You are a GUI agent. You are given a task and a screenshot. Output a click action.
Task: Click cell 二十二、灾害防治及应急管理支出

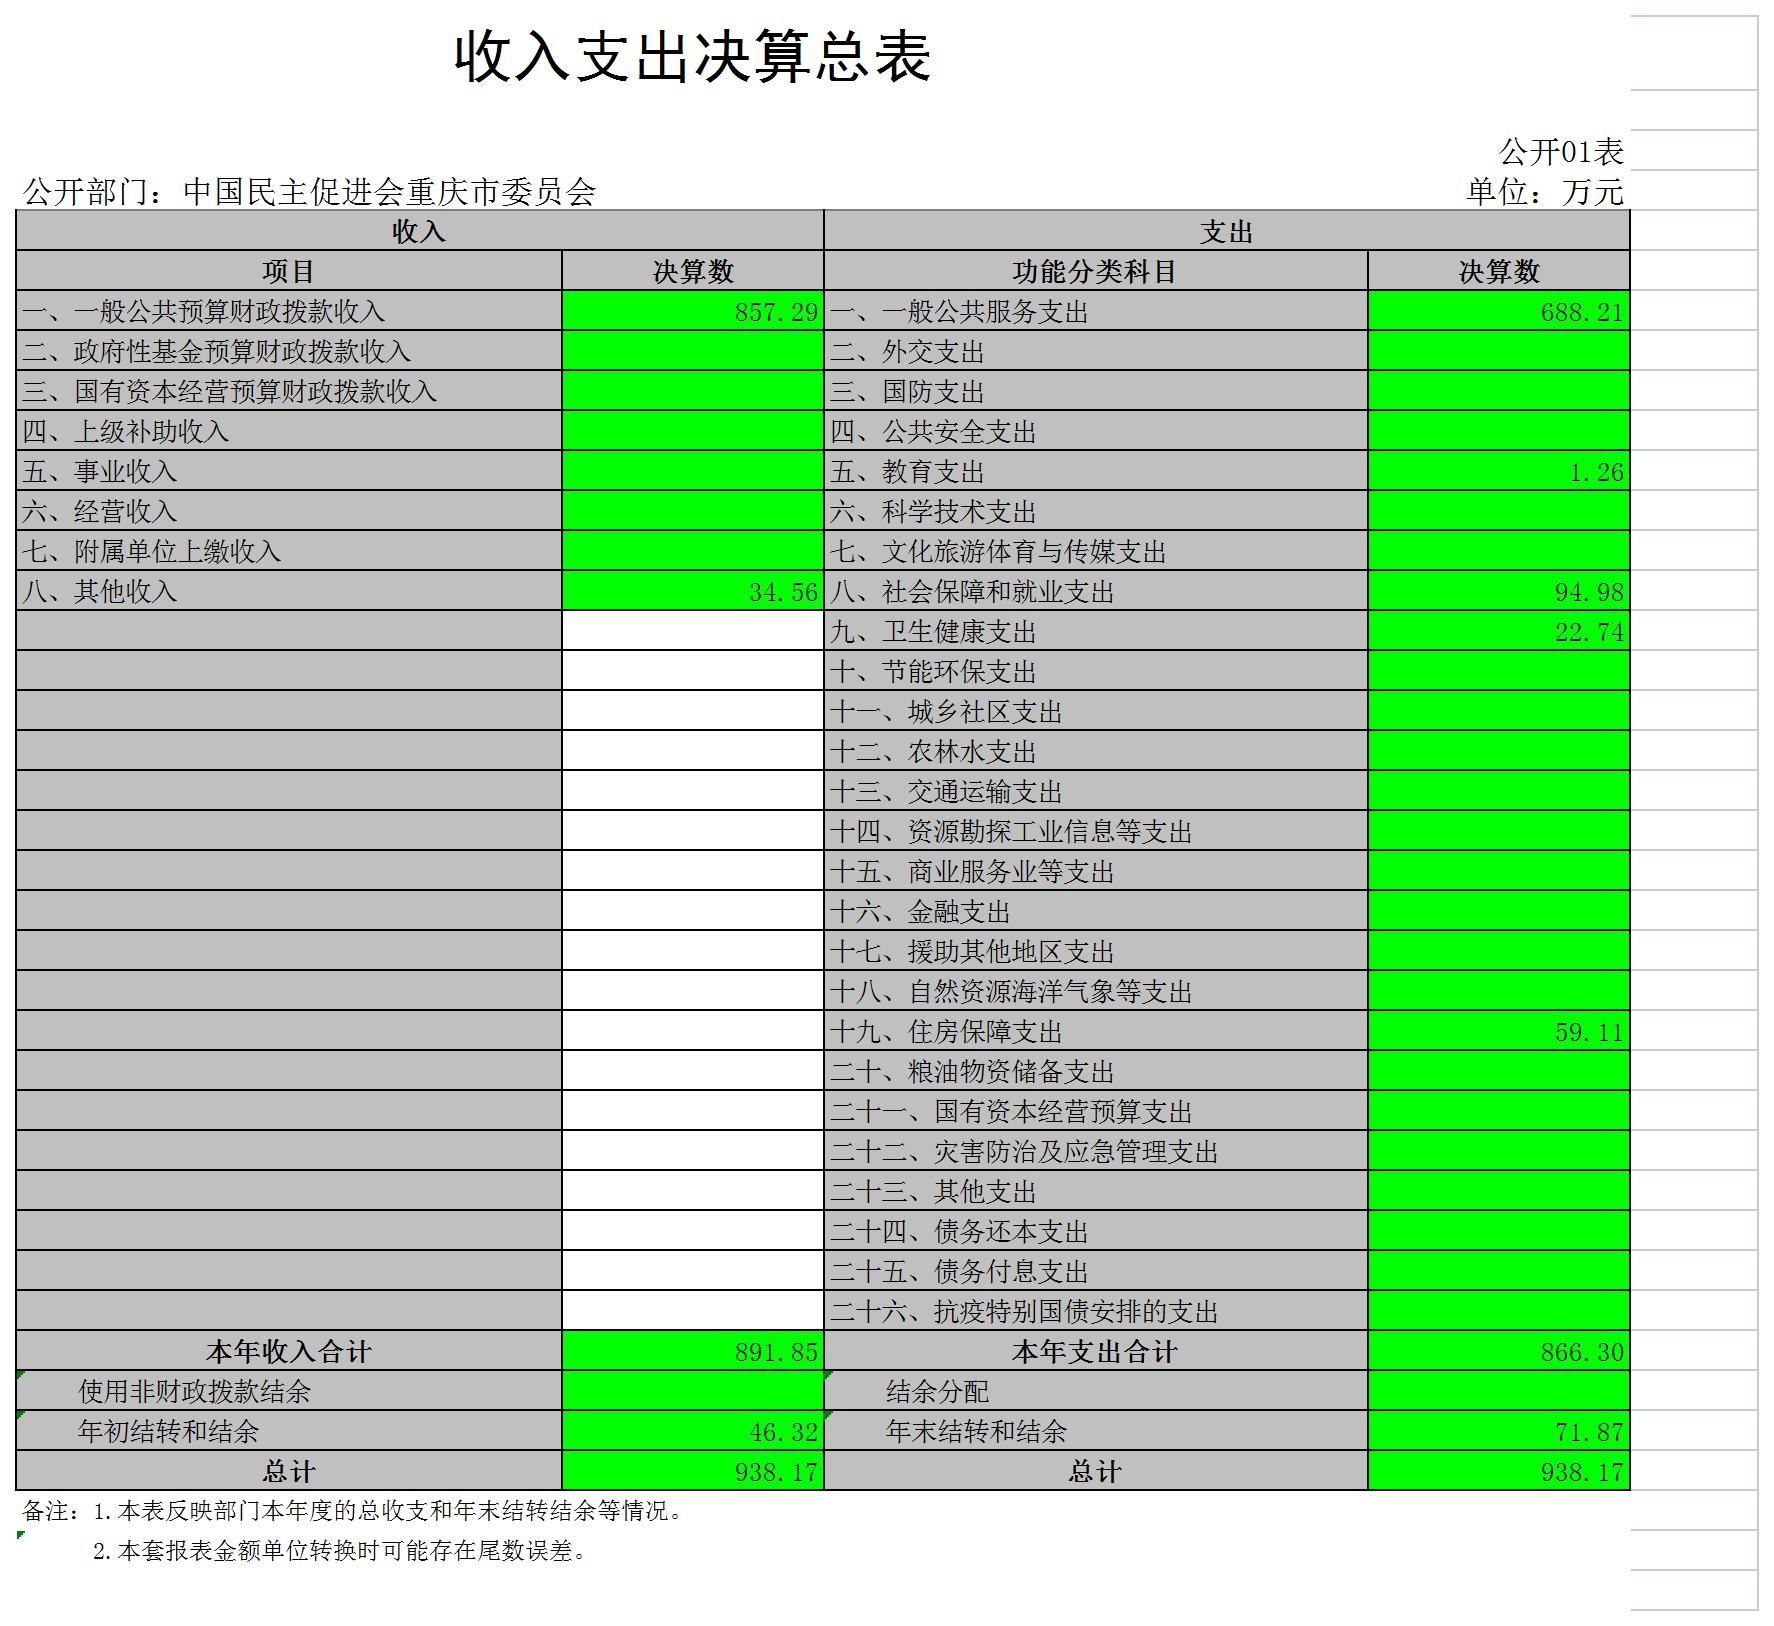click(1096, 1151)
